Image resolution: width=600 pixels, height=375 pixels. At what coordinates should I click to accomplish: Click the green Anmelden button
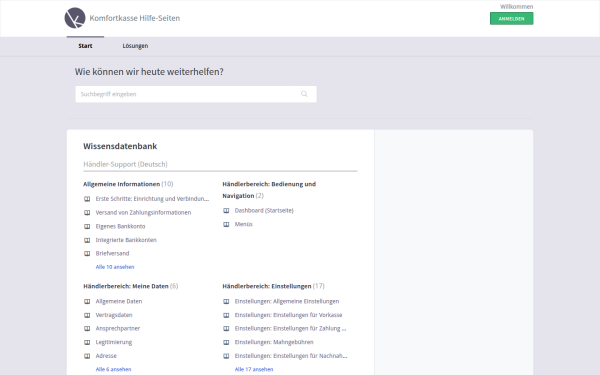(511, 18)
